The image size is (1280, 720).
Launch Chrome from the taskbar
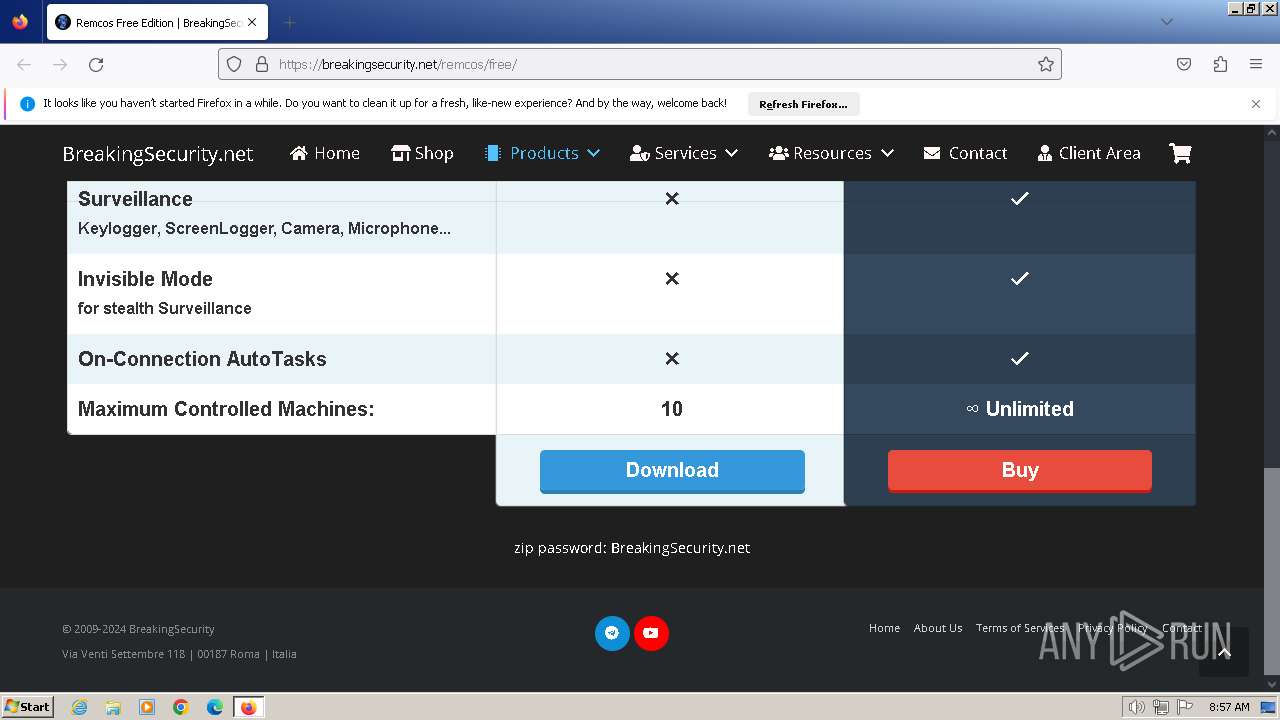[181, 707]
